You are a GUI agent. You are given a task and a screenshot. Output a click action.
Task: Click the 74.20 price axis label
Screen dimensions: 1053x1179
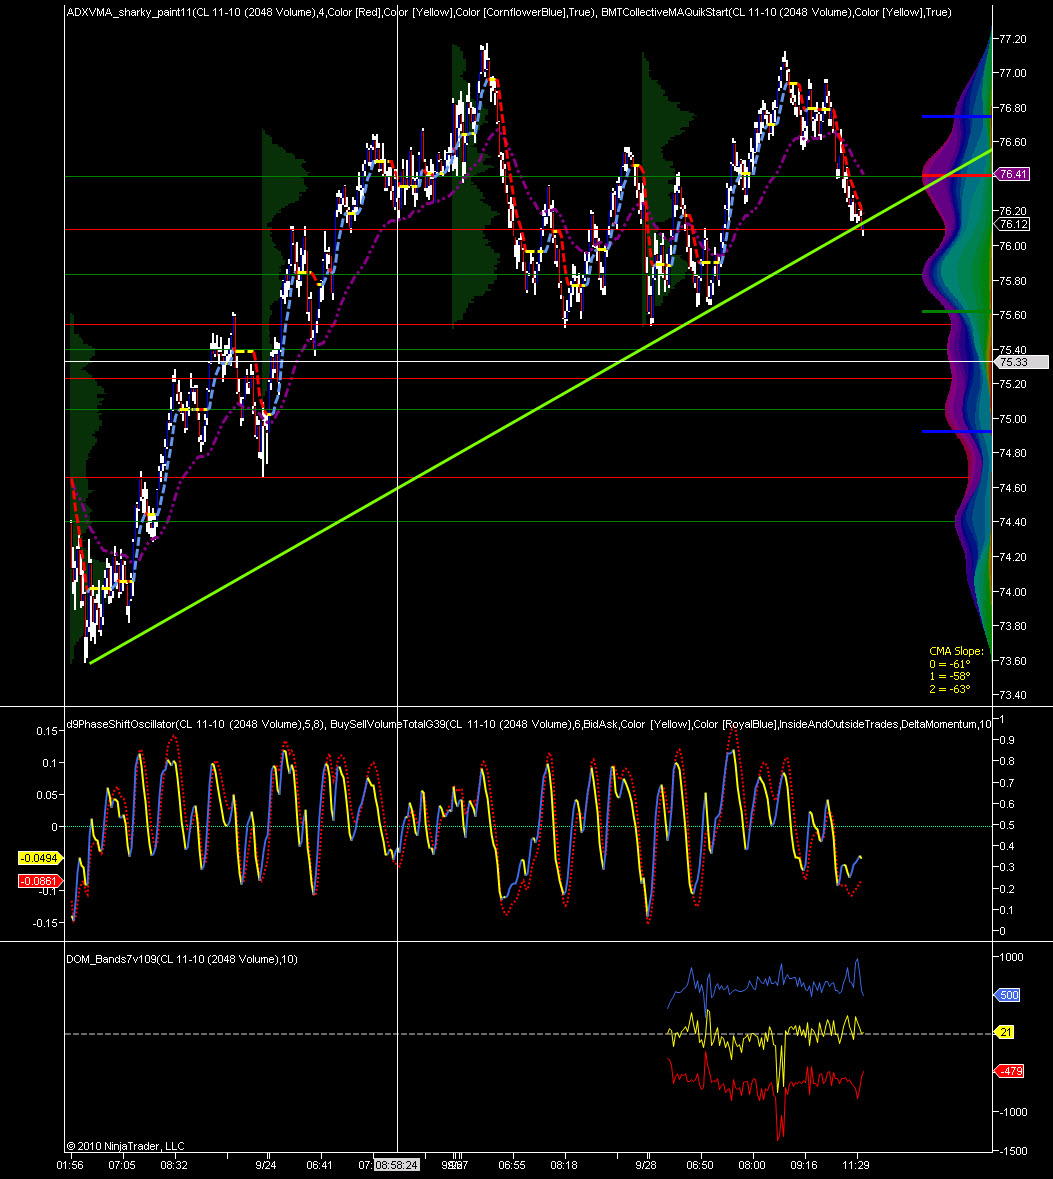click(1012, 557)
